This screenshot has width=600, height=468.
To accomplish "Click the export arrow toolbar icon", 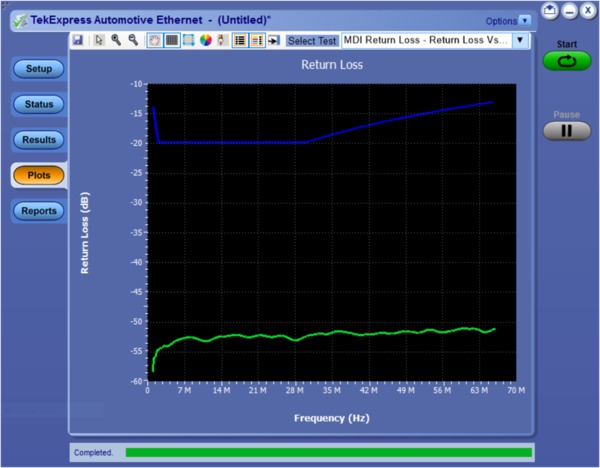I will (273, 41).
